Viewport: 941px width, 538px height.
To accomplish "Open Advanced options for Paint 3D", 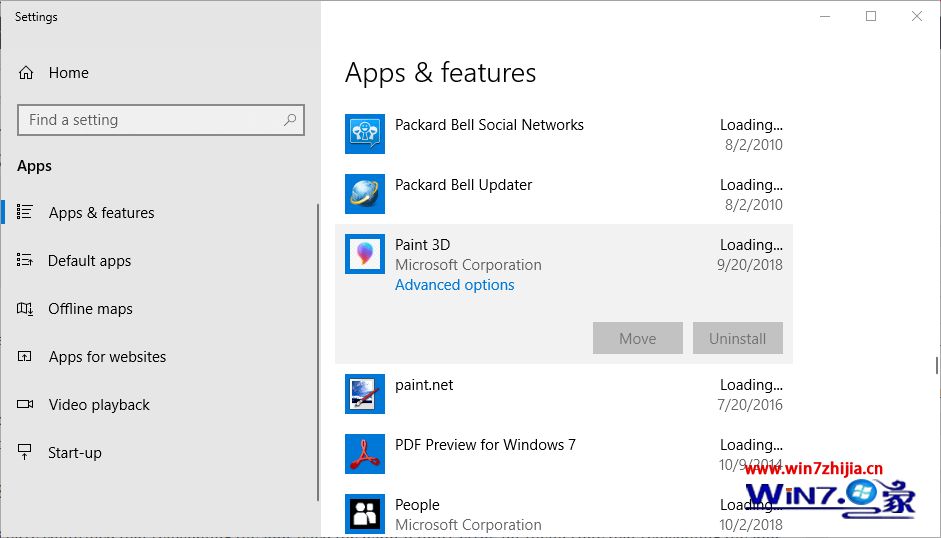I will click(x=454, y=285).
